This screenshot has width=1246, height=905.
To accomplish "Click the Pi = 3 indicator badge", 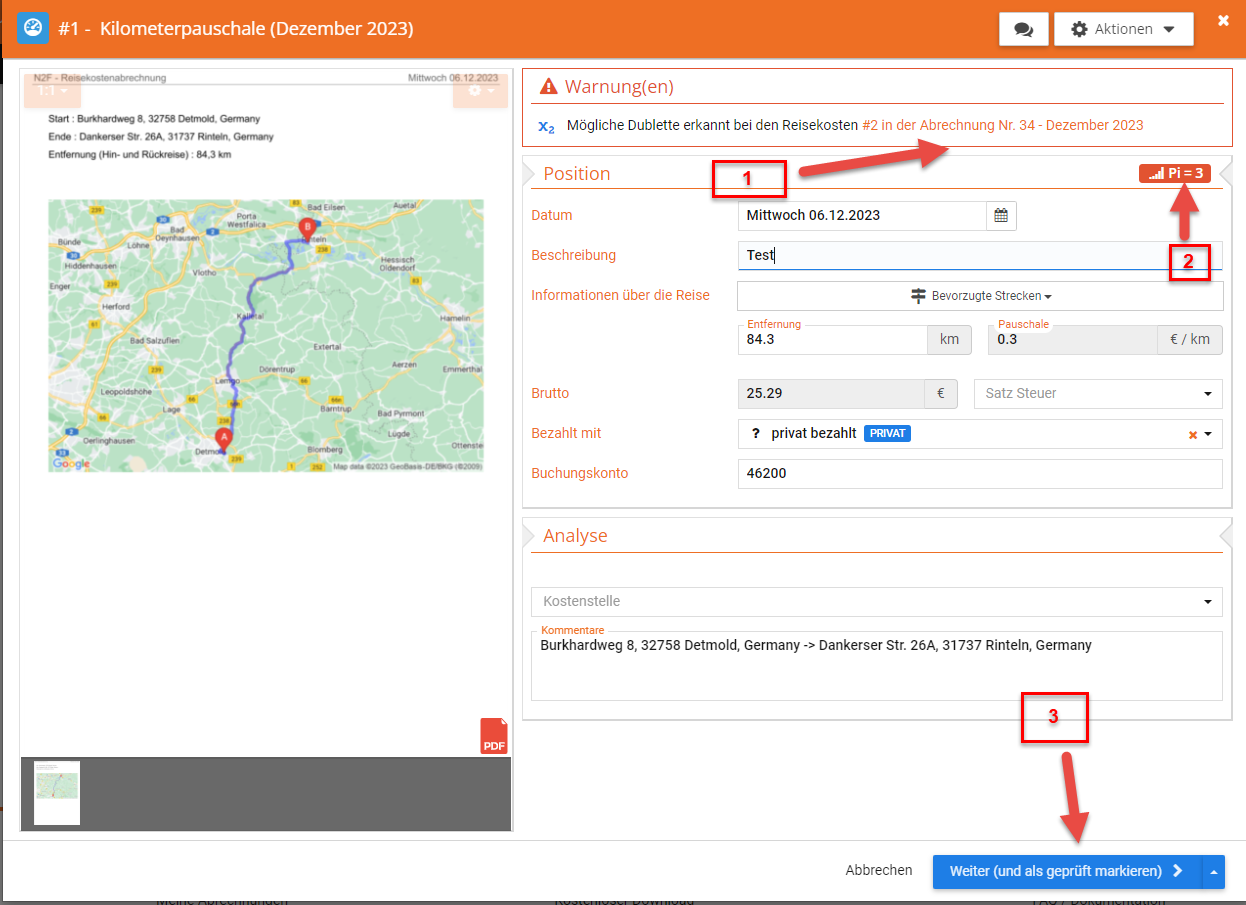I will tap(1175, 174).
